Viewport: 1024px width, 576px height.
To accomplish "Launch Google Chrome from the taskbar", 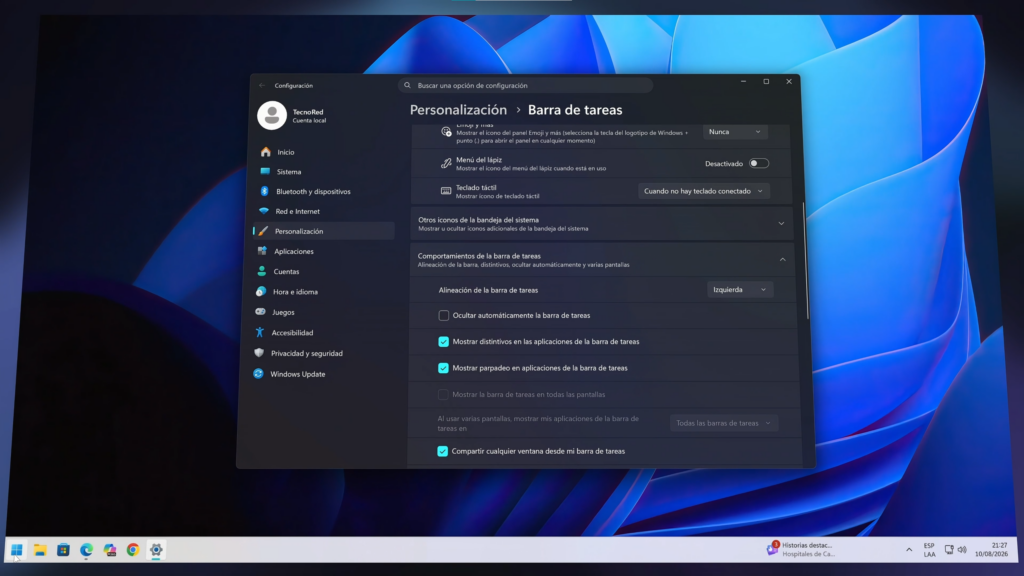I will pos(133,550).
